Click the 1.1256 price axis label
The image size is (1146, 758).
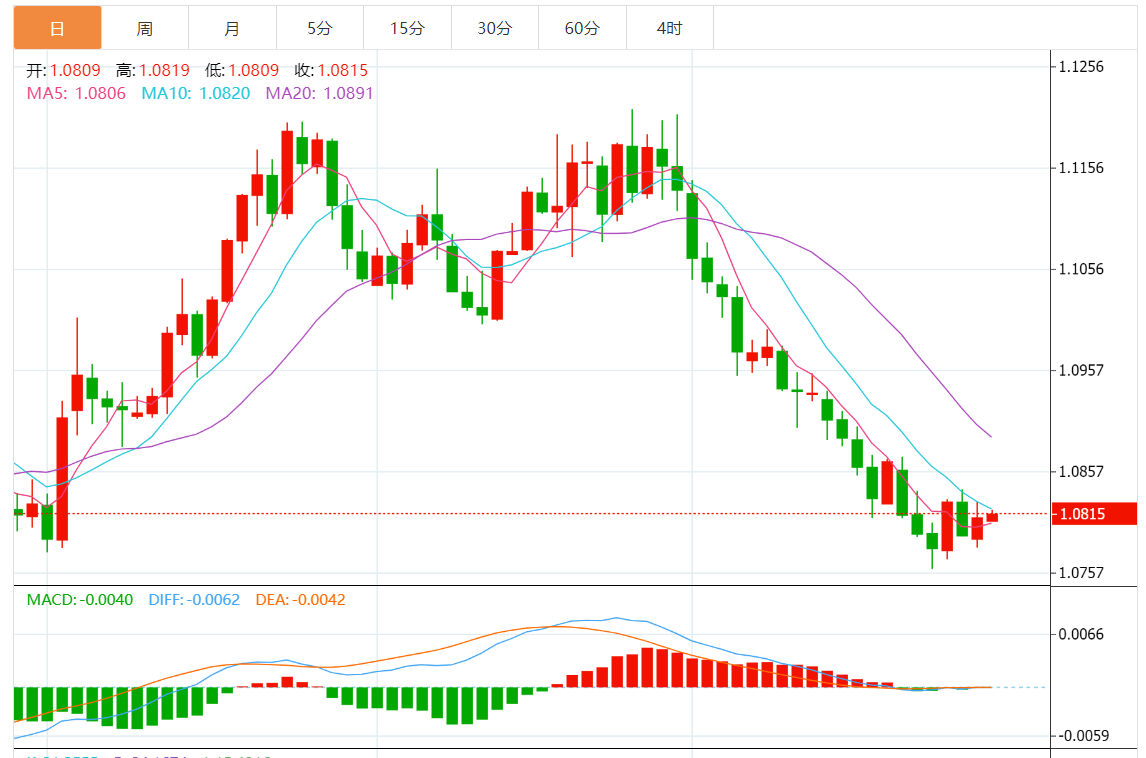(x=1081, y=67)
